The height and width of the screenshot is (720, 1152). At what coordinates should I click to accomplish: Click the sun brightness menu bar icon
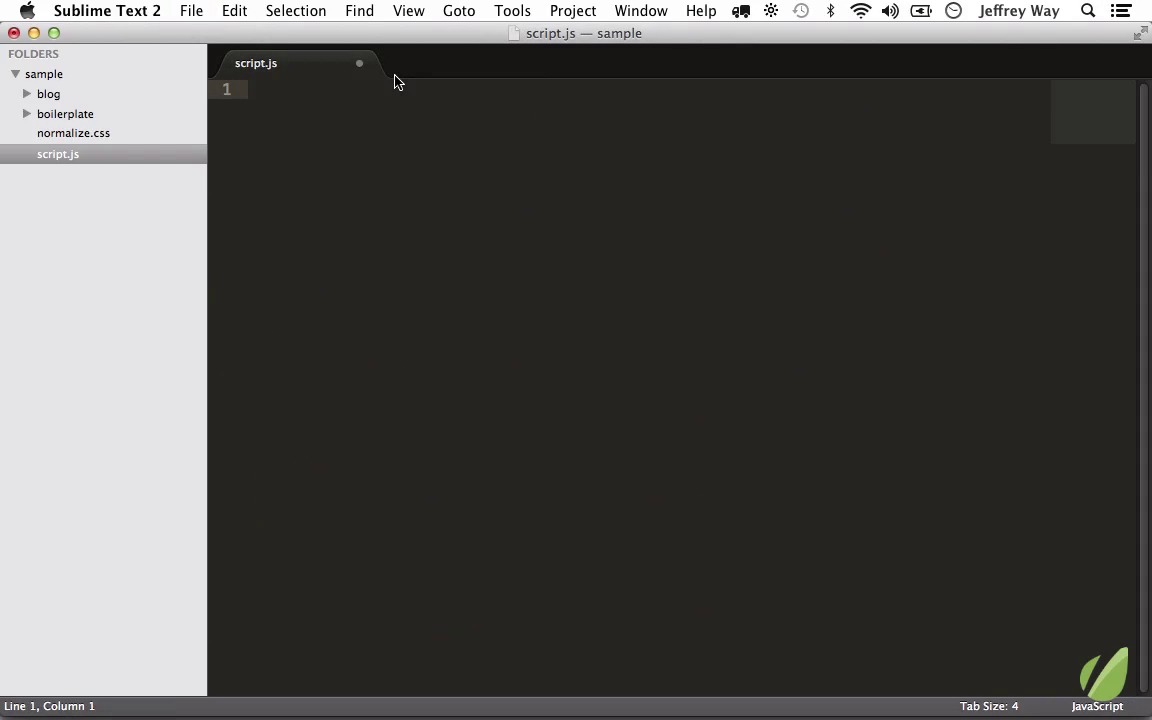[x=771, y=11]
